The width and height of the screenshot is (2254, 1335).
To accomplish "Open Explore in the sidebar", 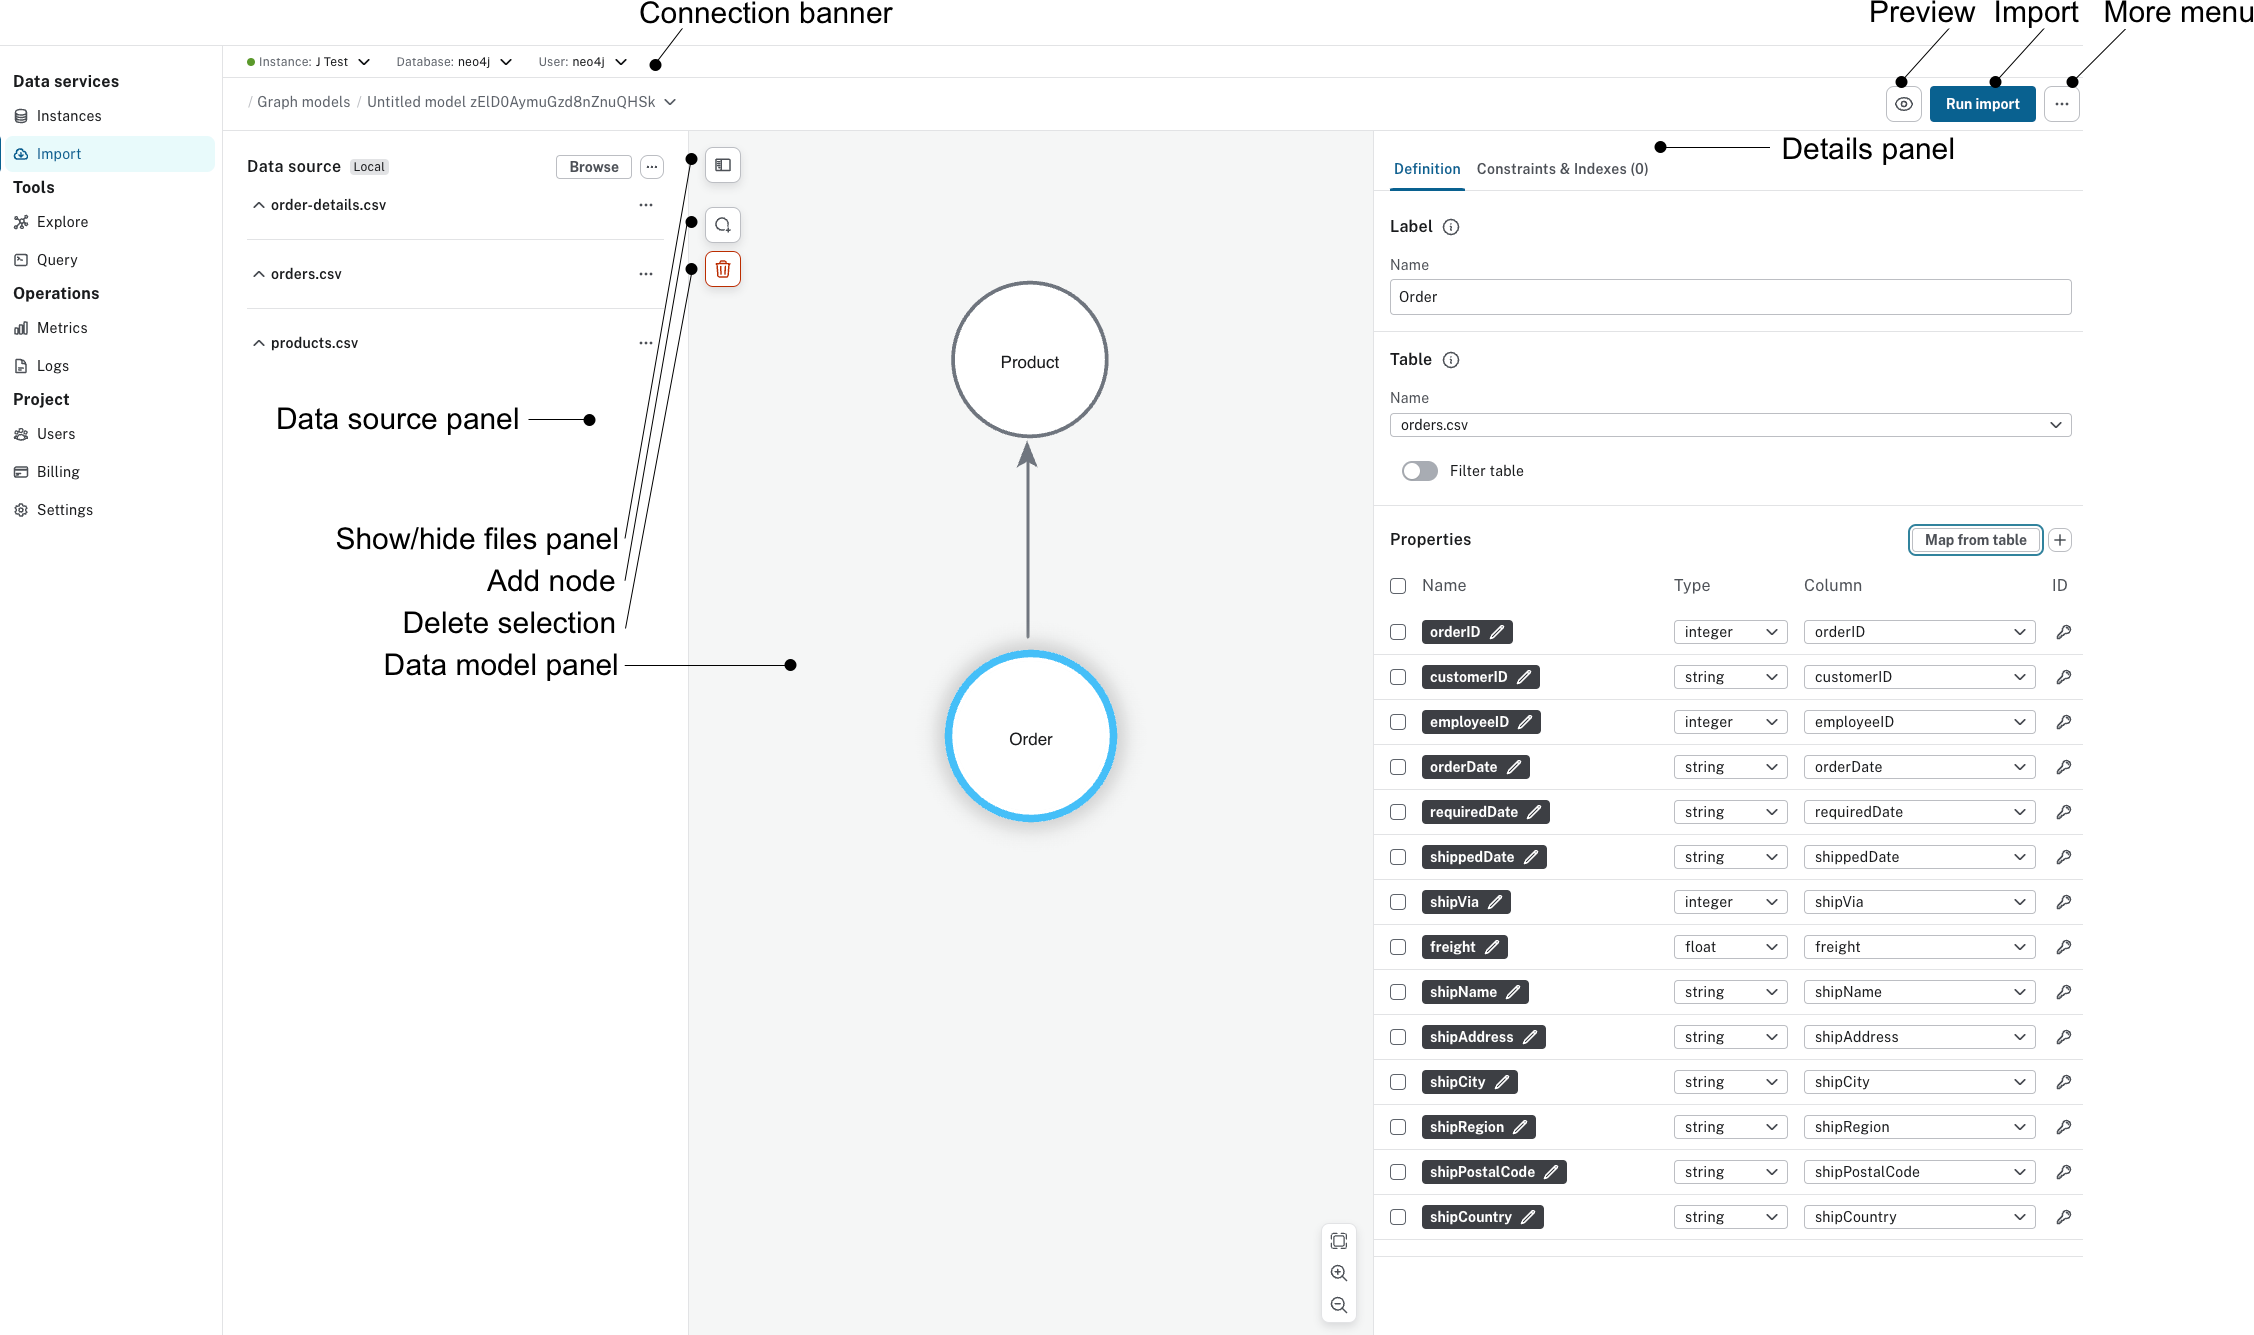I will pyautogui.click(x=62, y=222).
